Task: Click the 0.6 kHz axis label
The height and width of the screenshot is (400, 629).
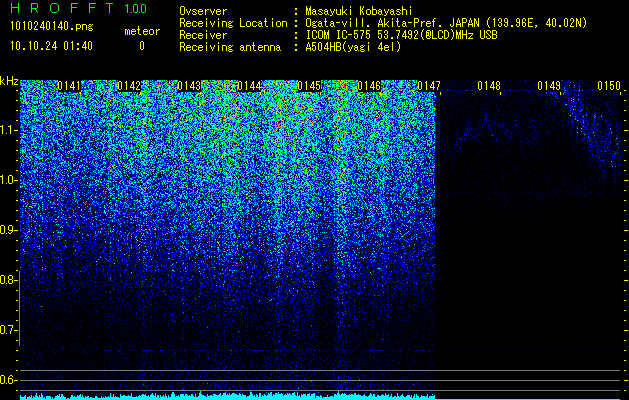Action: point(8,380)
